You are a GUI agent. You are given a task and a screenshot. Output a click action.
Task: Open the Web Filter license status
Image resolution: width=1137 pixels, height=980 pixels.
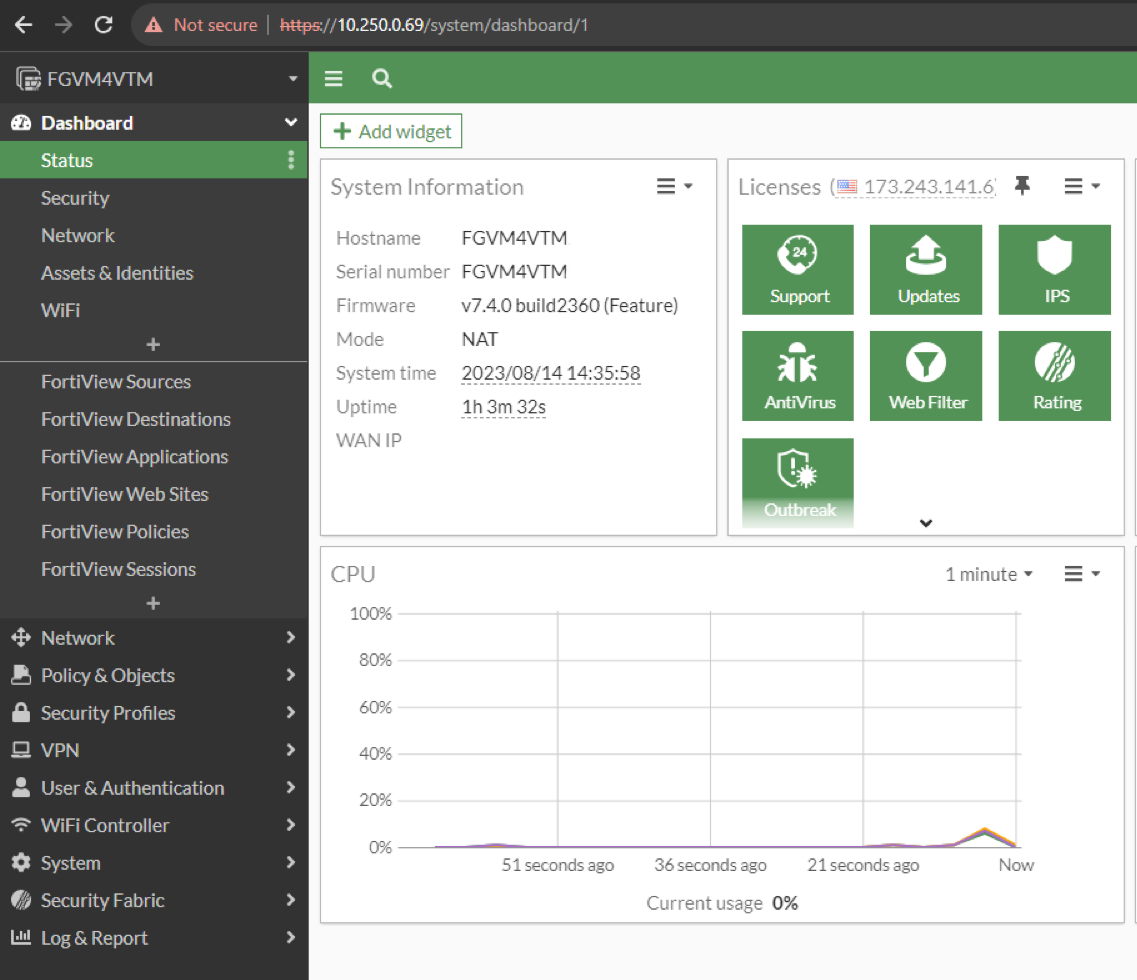coord(925,375)
